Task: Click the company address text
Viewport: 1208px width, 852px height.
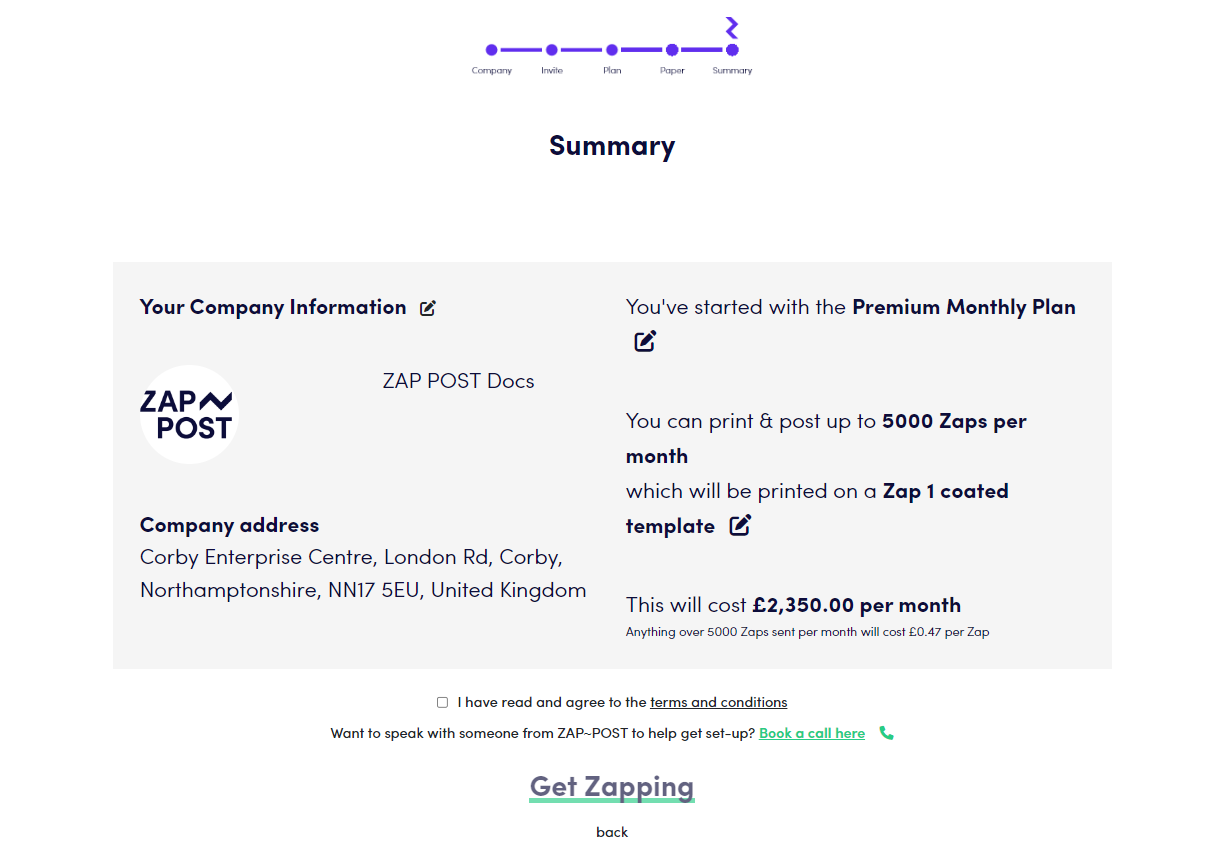Action: (362, 573)
